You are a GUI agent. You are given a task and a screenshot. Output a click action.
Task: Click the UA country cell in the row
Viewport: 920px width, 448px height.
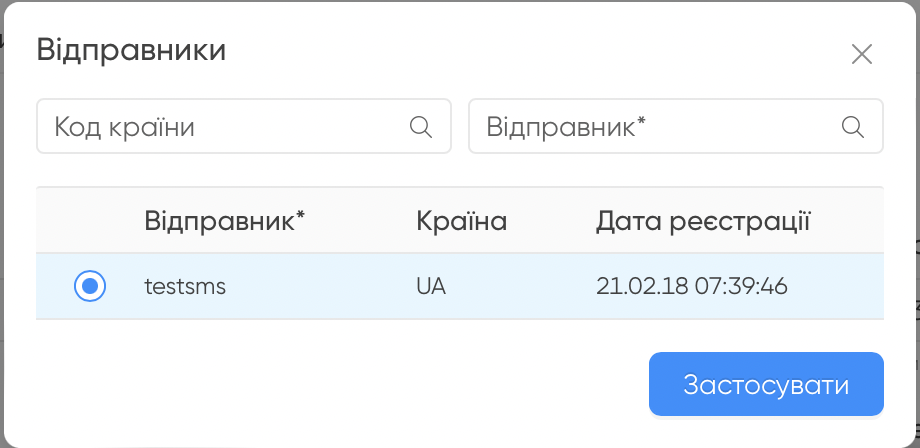(431, 287)
